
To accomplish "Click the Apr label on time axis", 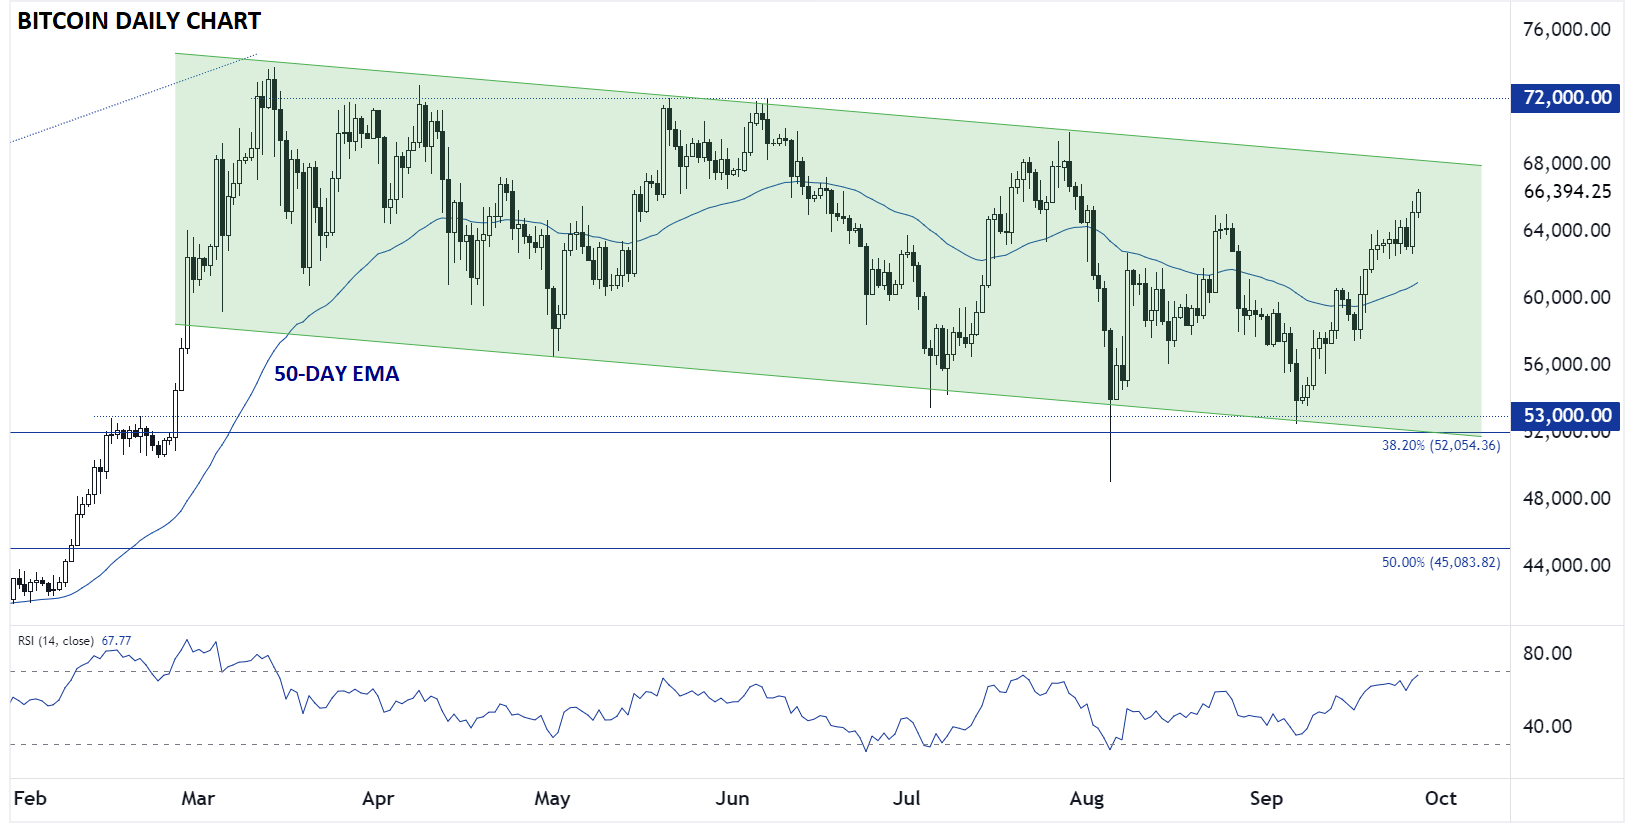I will [x=378, y=798].
